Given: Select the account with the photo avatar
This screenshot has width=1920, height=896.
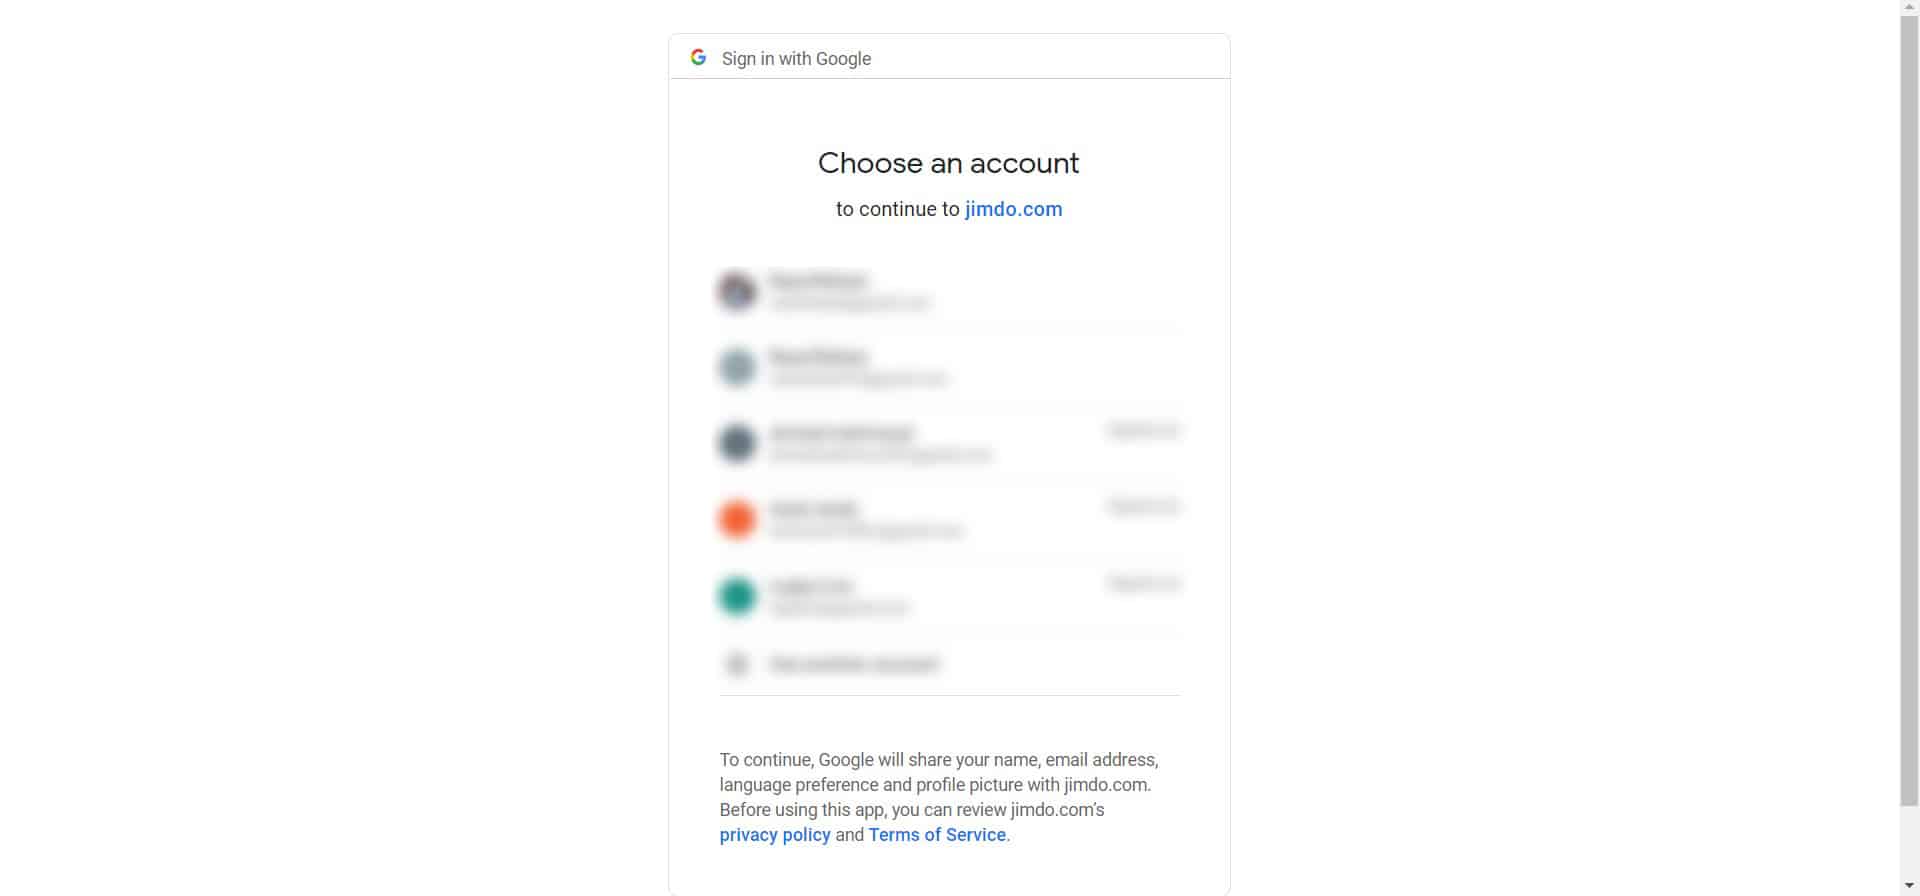Looking at the screenshot, I should tap(949, 291).
